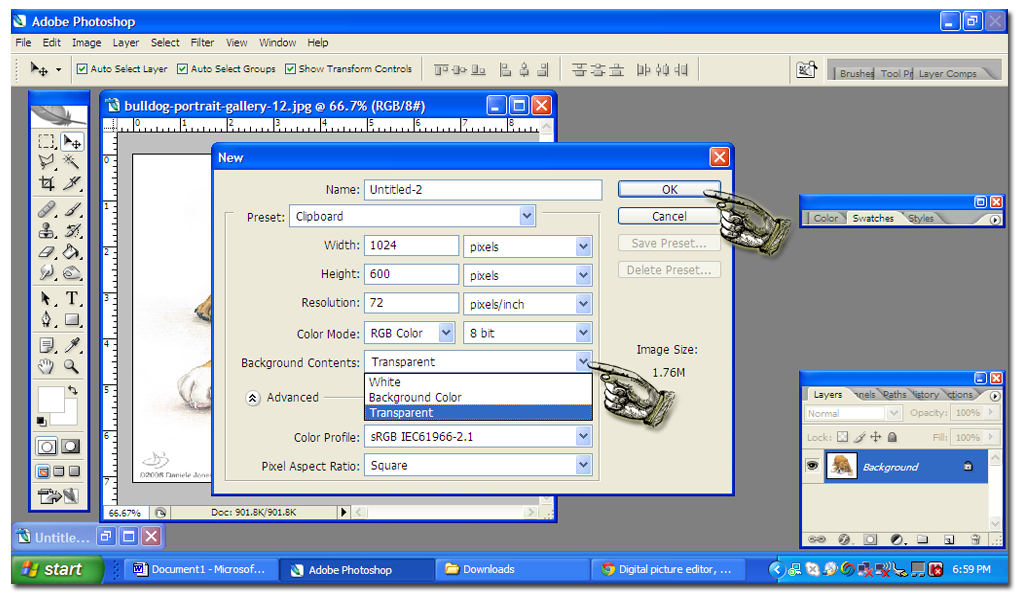The image size is (1024, 600).
Task: Select the Pen tool
Action: [x=46, y=319]
